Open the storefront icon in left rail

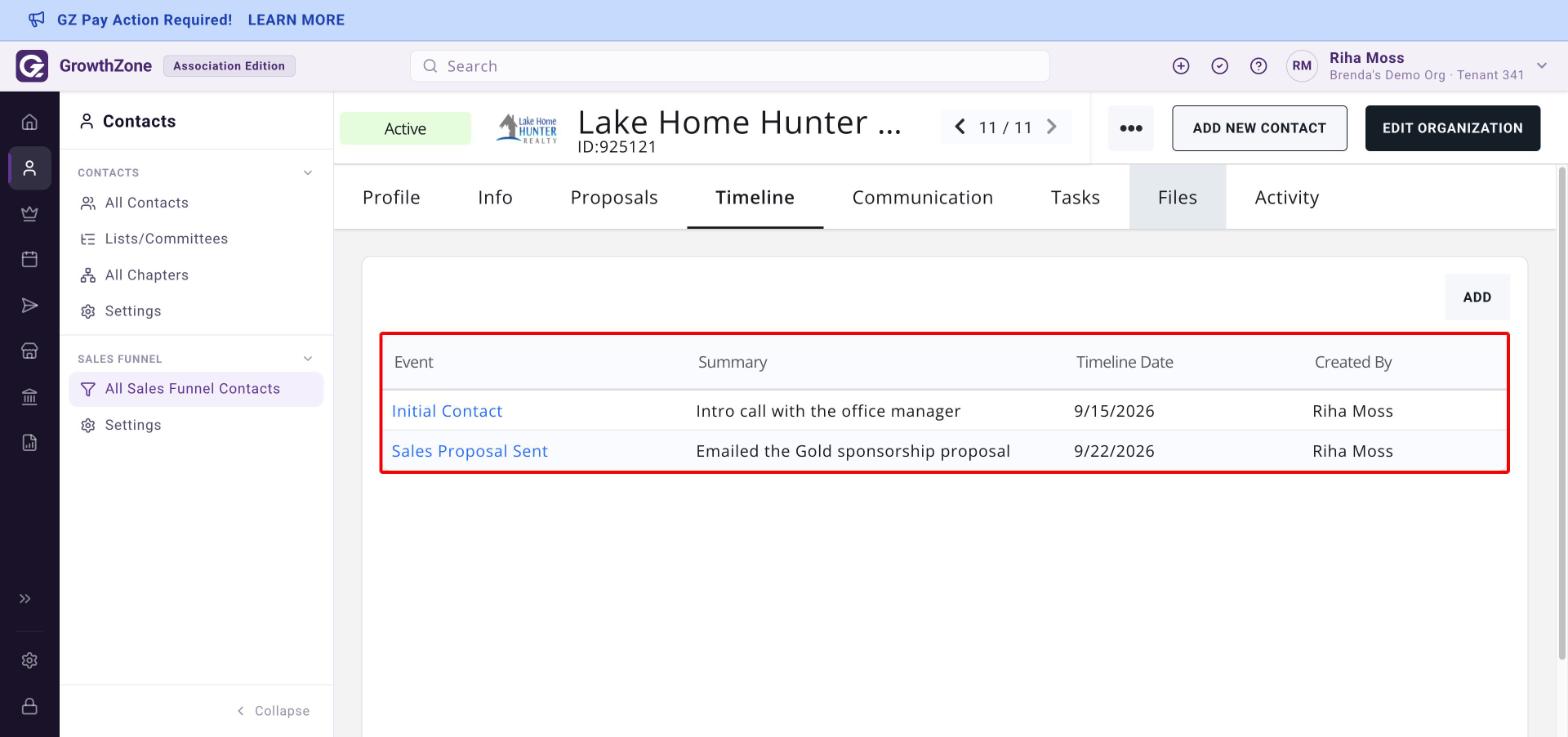tap(29, 351)
